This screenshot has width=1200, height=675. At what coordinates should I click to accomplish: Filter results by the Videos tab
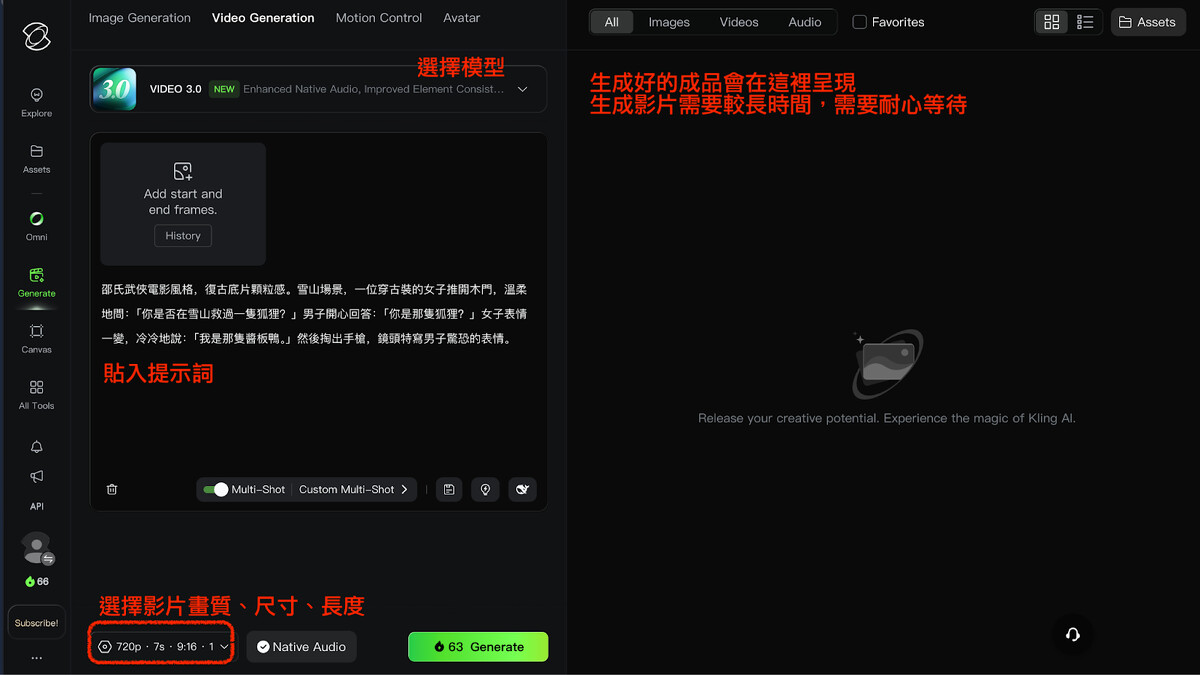738,22
